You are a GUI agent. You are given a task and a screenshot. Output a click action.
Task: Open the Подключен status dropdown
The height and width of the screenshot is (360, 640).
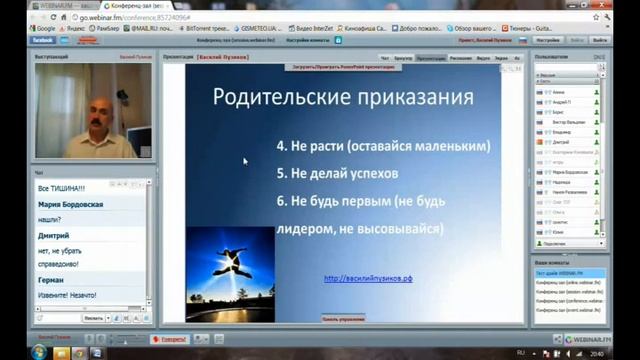pyautogui.click(x=570, y=244)
